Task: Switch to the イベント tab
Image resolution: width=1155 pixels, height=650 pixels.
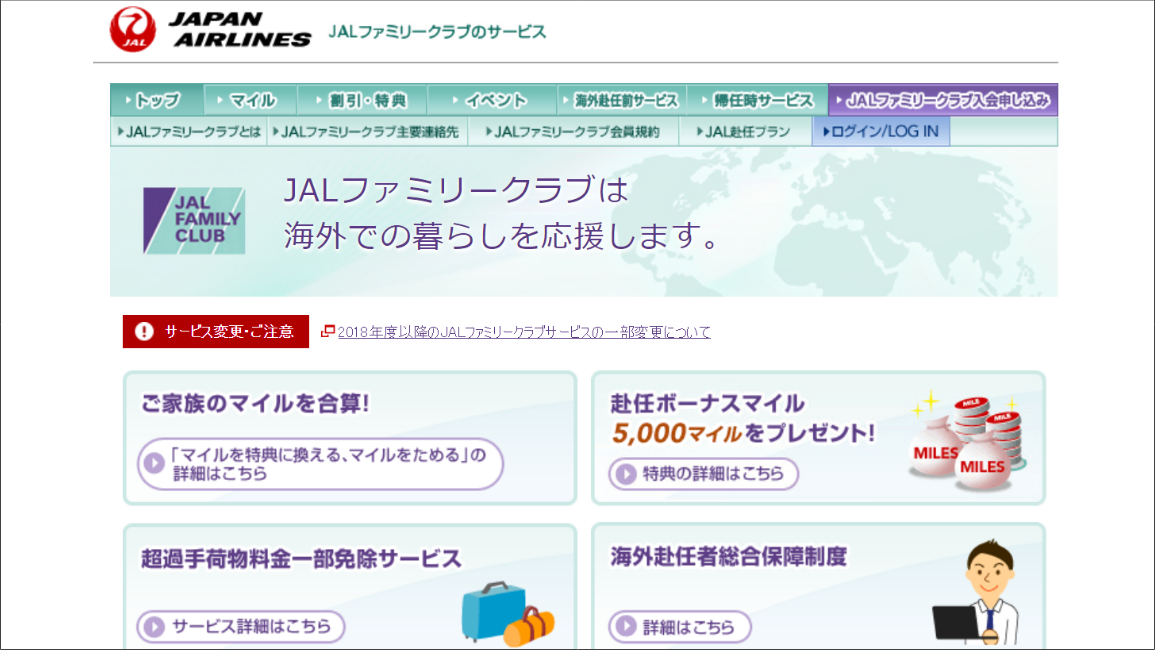Action: point(492,99)
